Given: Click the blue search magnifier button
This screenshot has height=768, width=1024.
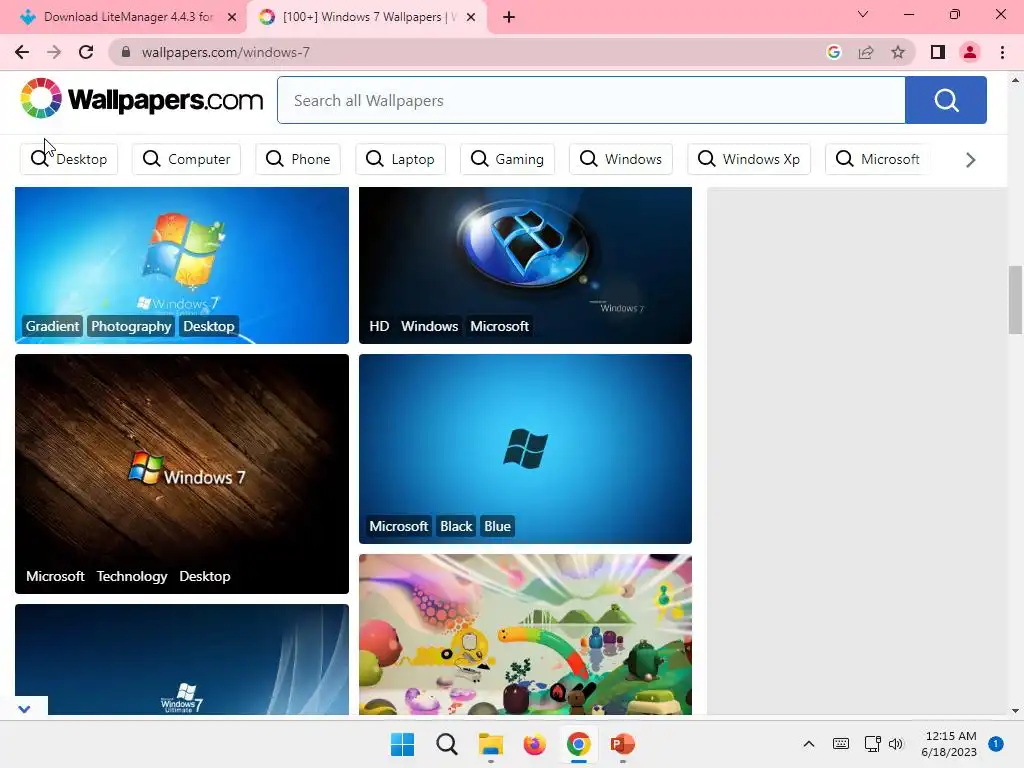Looking at the screenshot, I should click(x=946, y=100).
